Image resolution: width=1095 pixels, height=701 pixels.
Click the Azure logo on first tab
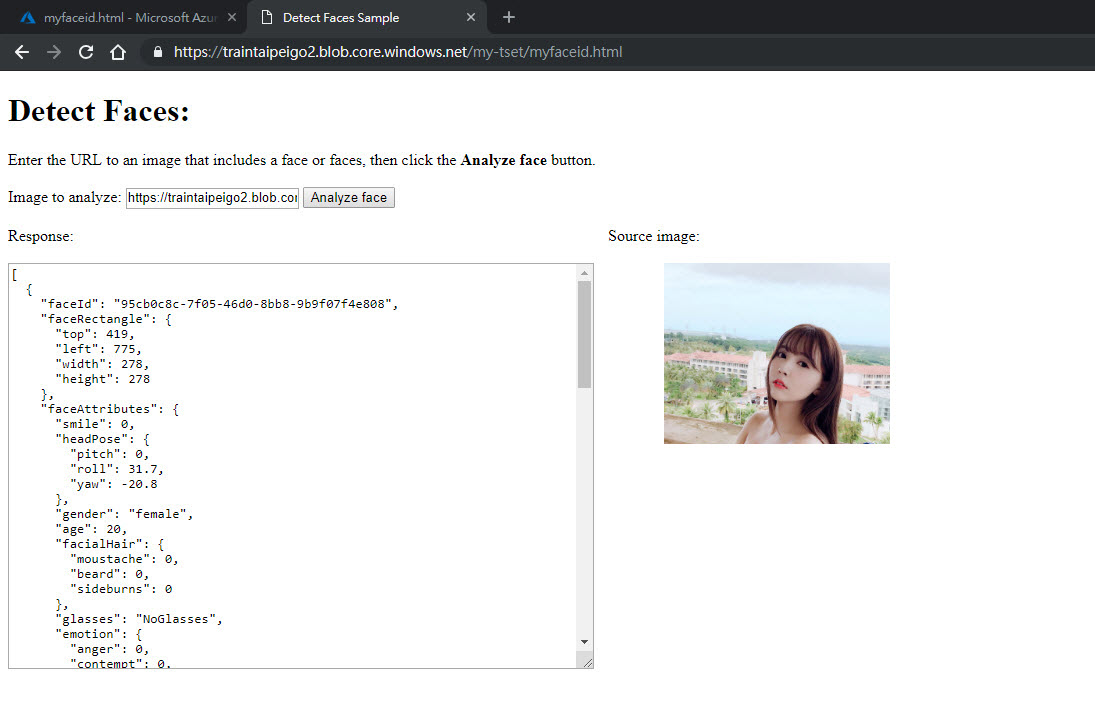click(x=28, y=17)
